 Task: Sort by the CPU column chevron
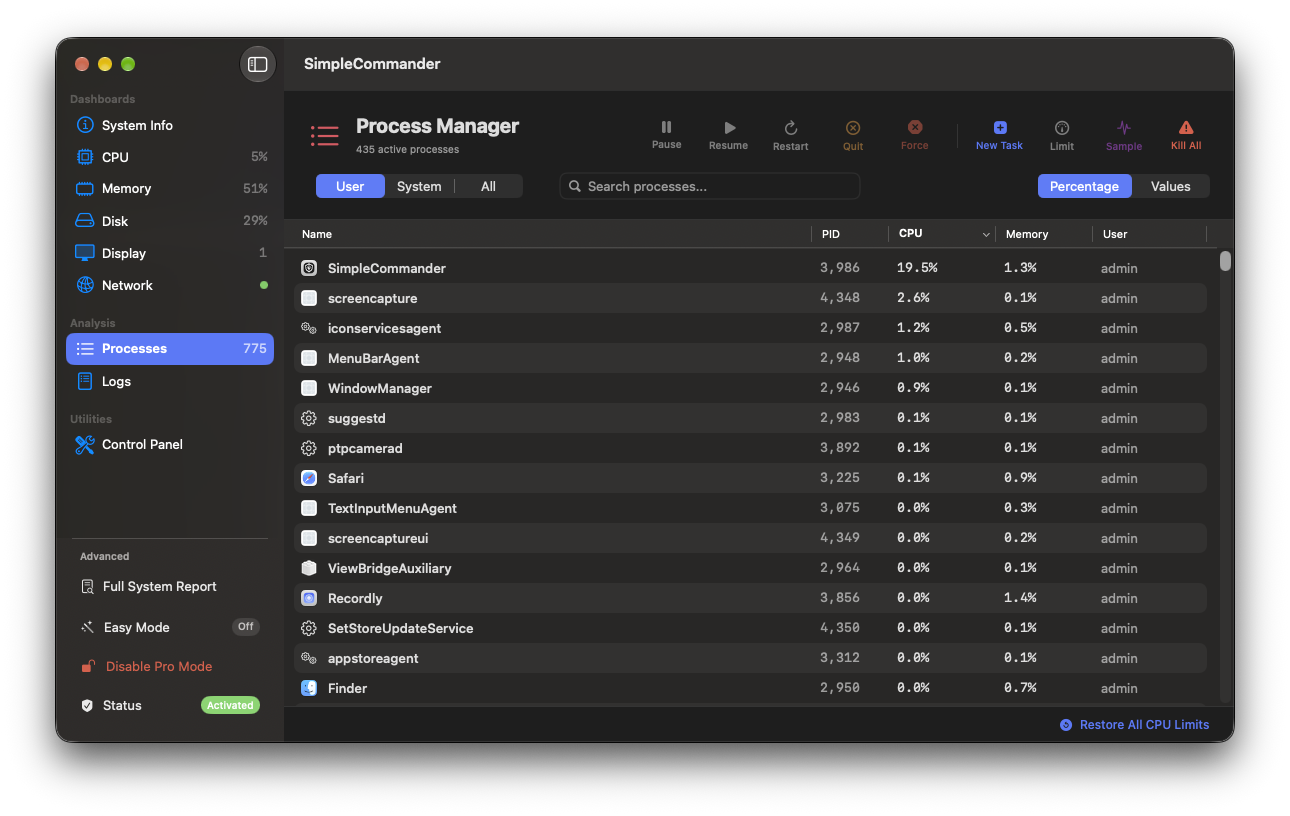point(986,234)
